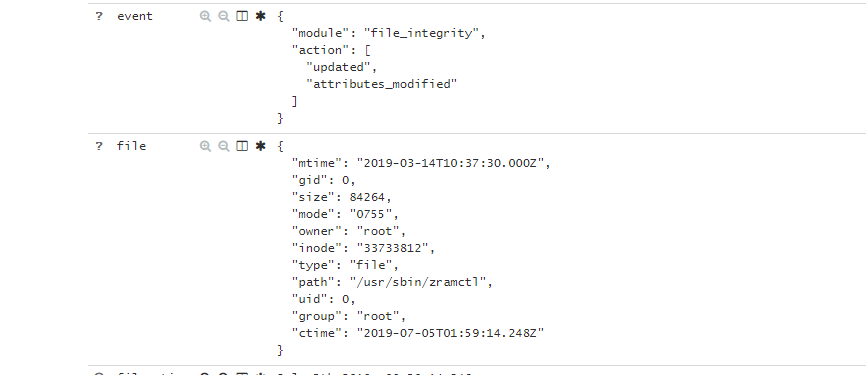Viewport: 866px width, 375px height.
Task: Select the event field name
Action: pos(135,17)
